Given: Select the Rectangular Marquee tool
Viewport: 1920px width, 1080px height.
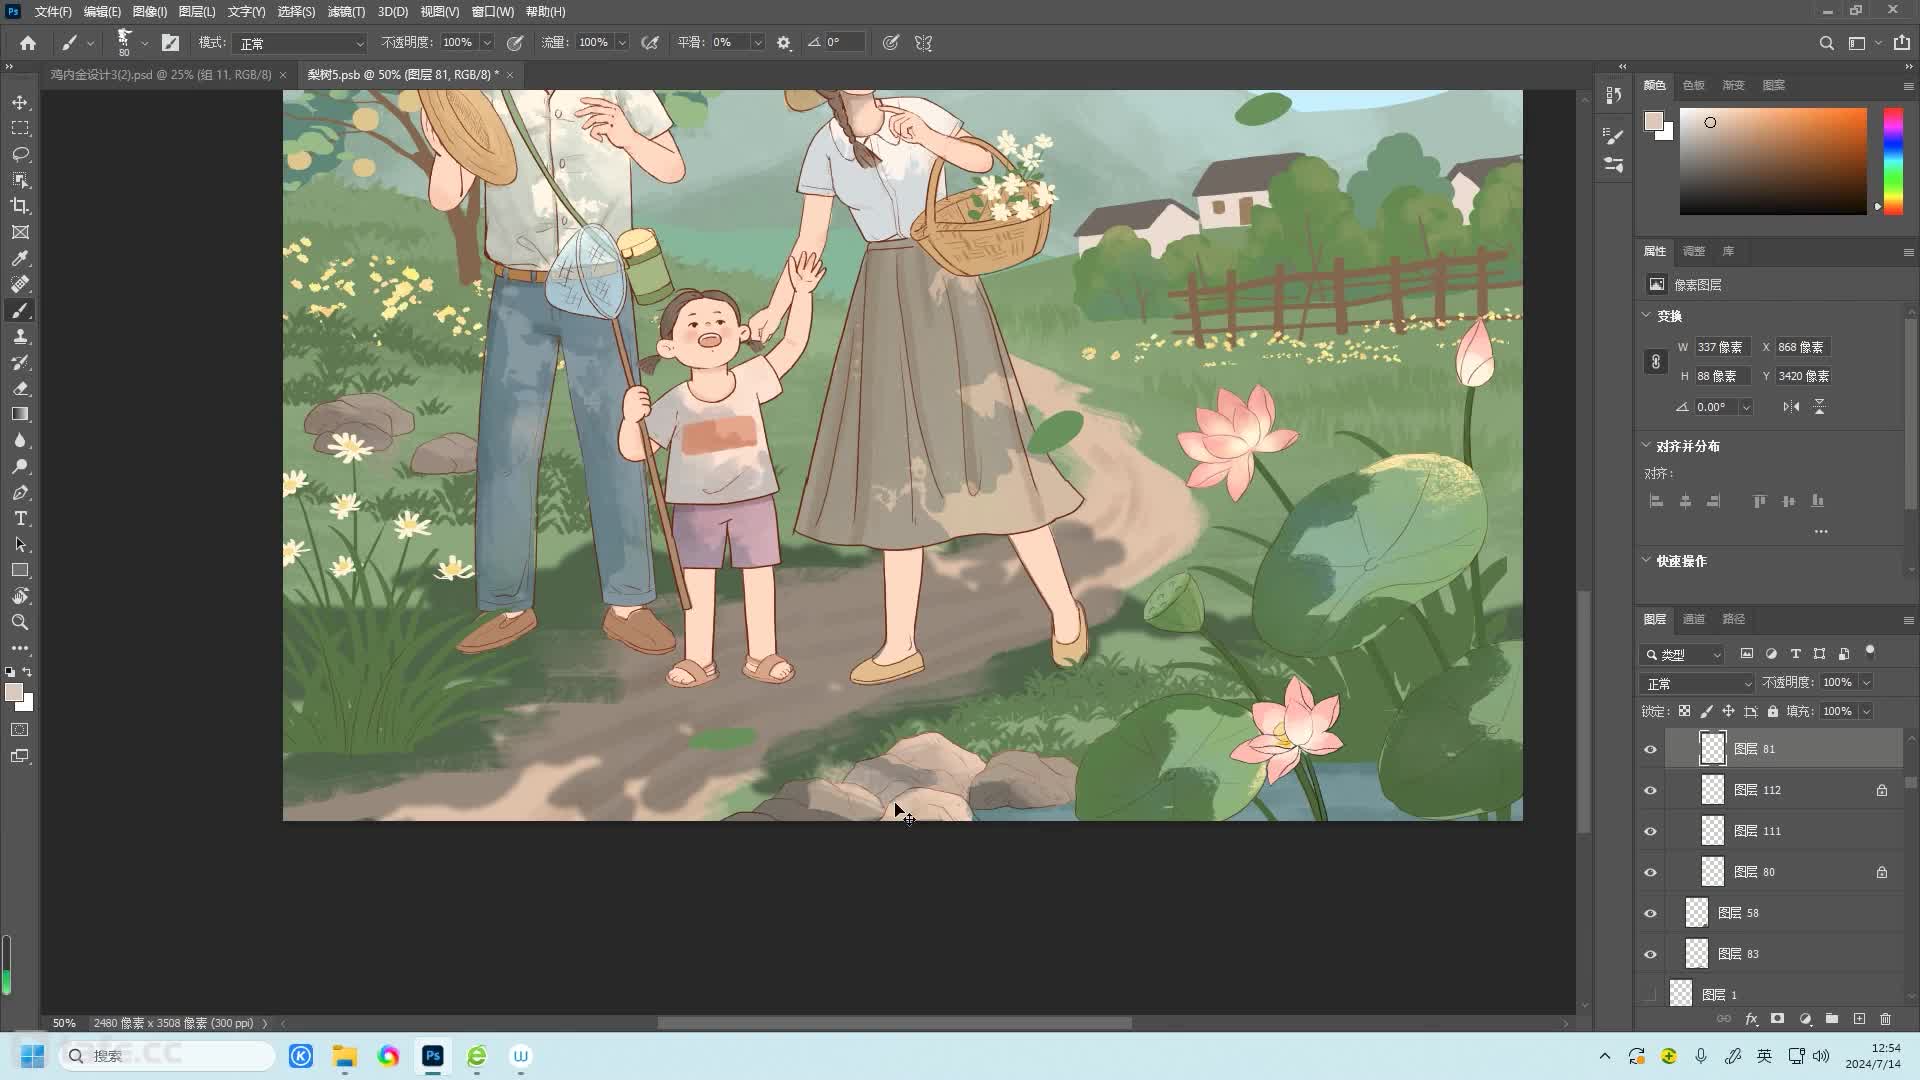Looking at the screenshot, I should point(20,128).
